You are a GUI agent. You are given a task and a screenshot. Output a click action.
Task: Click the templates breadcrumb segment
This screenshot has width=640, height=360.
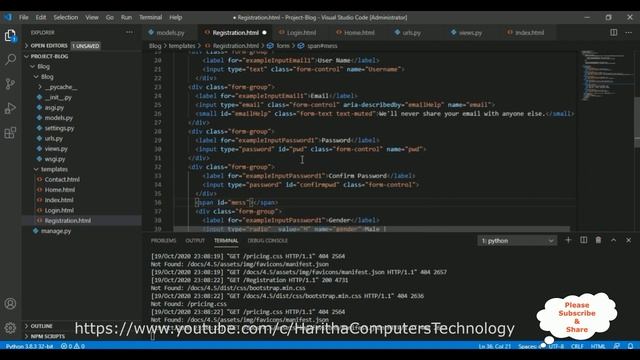[182, 46]
